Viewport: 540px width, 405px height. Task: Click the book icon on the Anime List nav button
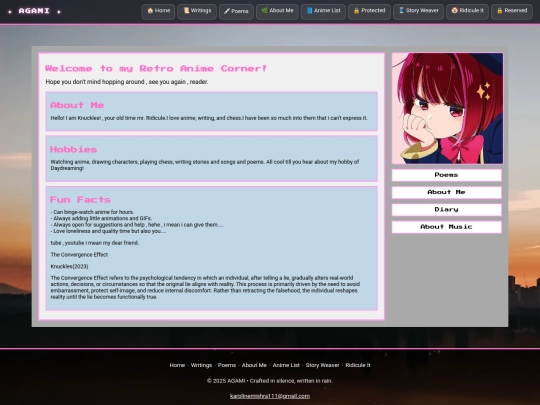pyautogui.click(x=309, y=11)
